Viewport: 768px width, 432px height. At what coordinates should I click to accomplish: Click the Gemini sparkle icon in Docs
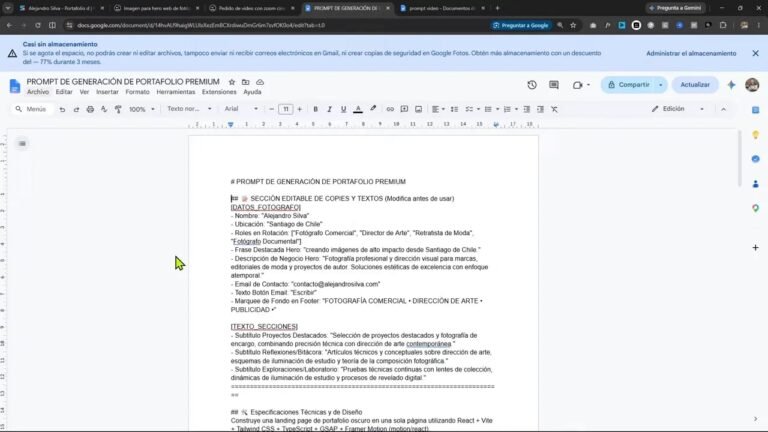point(731,85)
